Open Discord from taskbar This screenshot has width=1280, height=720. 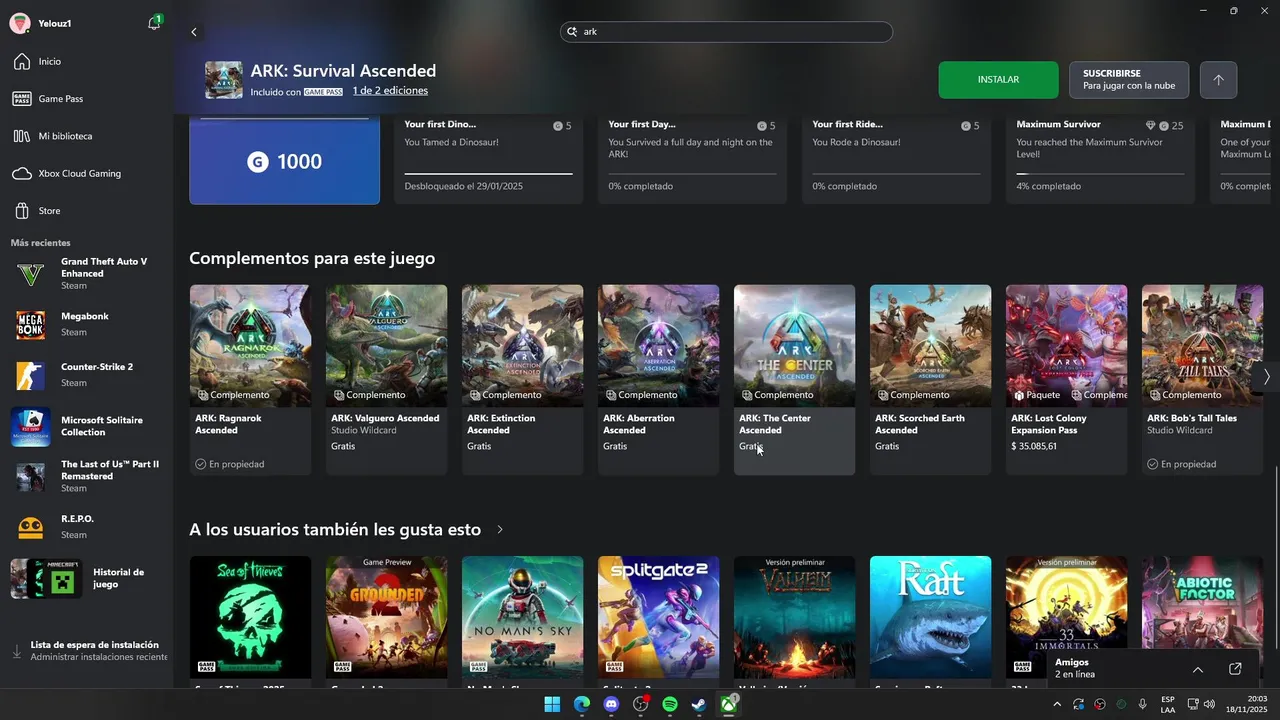click(612, 704)
